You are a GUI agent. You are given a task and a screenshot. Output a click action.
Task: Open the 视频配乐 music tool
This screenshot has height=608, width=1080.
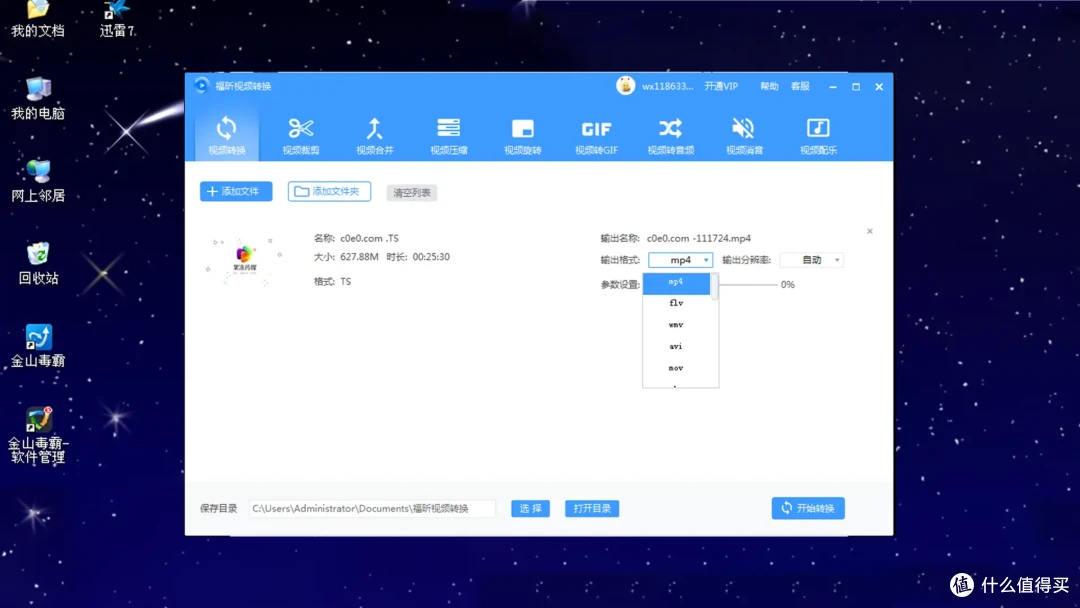coord(818,135)
